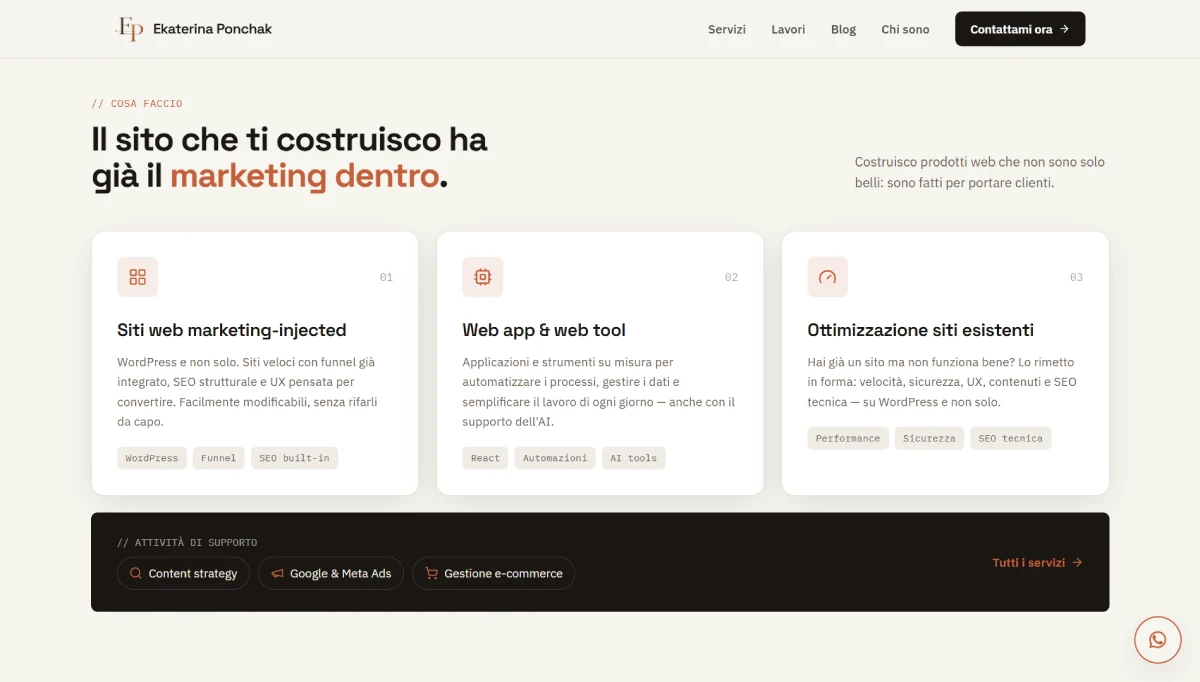This screenshot has height=682, width=1200.
Task: Select the Gestione e-commerce pill
Action: 494,573
